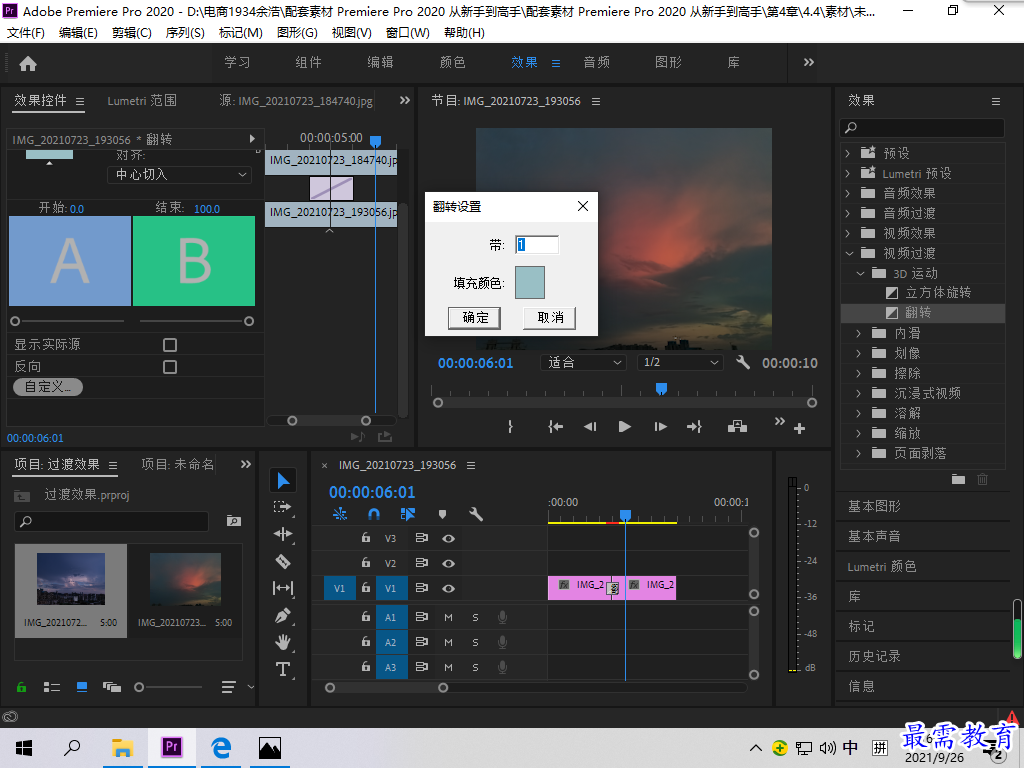Open the 文件(F) menu
The width and height of the screenshot is (1024, 768).
click(x=25, y=33)
